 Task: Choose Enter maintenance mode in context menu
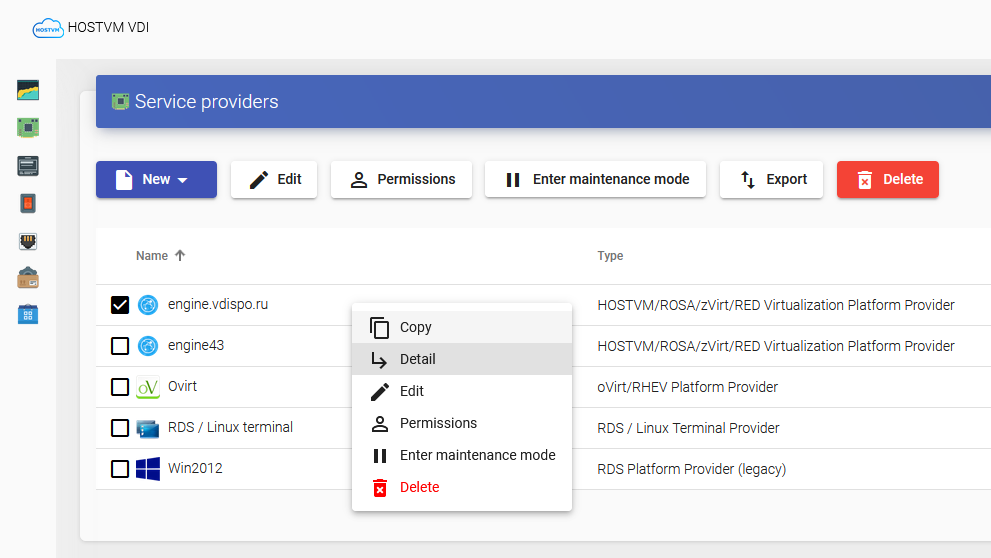pos(462,455)
